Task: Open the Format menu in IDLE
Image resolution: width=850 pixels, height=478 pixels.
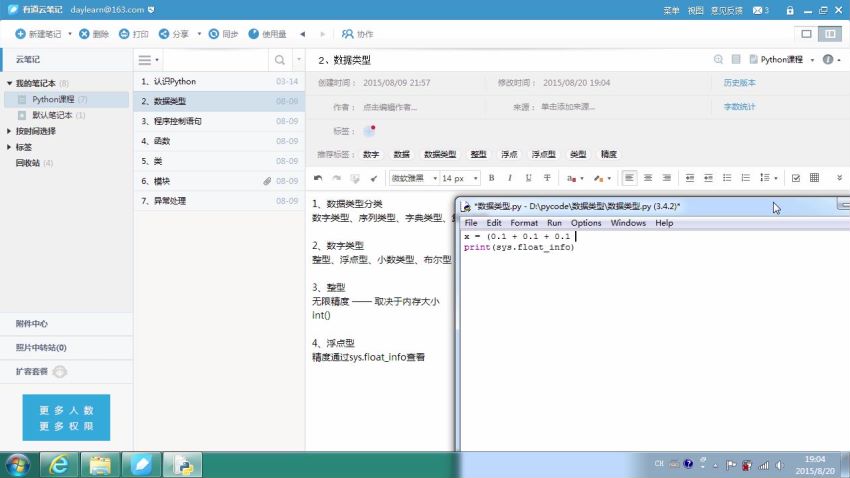Action: pyautogui.click(x=523, y=223)
